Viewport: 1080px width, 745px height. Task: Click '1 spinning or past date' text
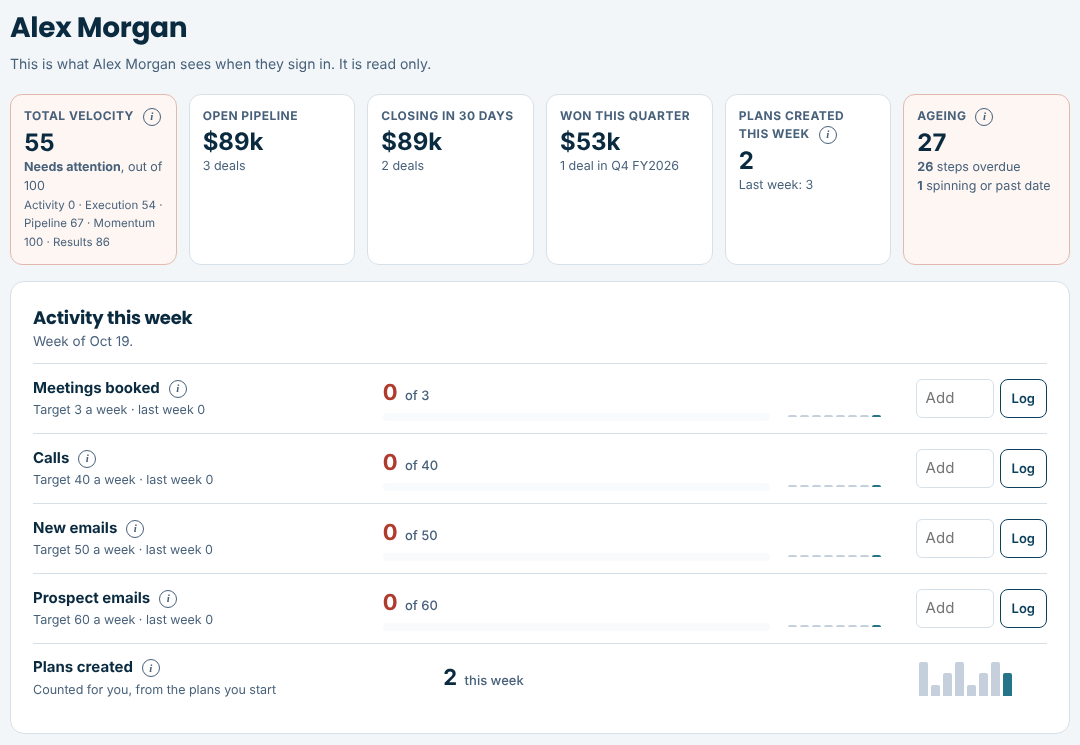984,185
